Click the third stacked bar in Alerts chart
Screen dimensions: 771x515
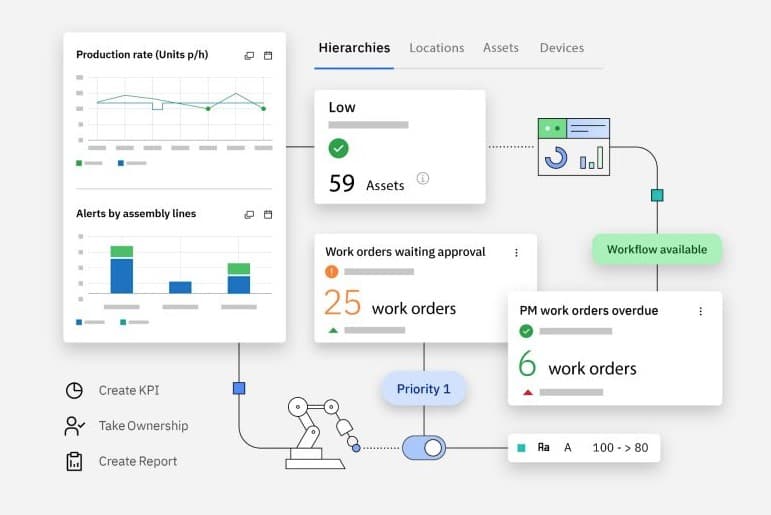[x=239, y=278]
